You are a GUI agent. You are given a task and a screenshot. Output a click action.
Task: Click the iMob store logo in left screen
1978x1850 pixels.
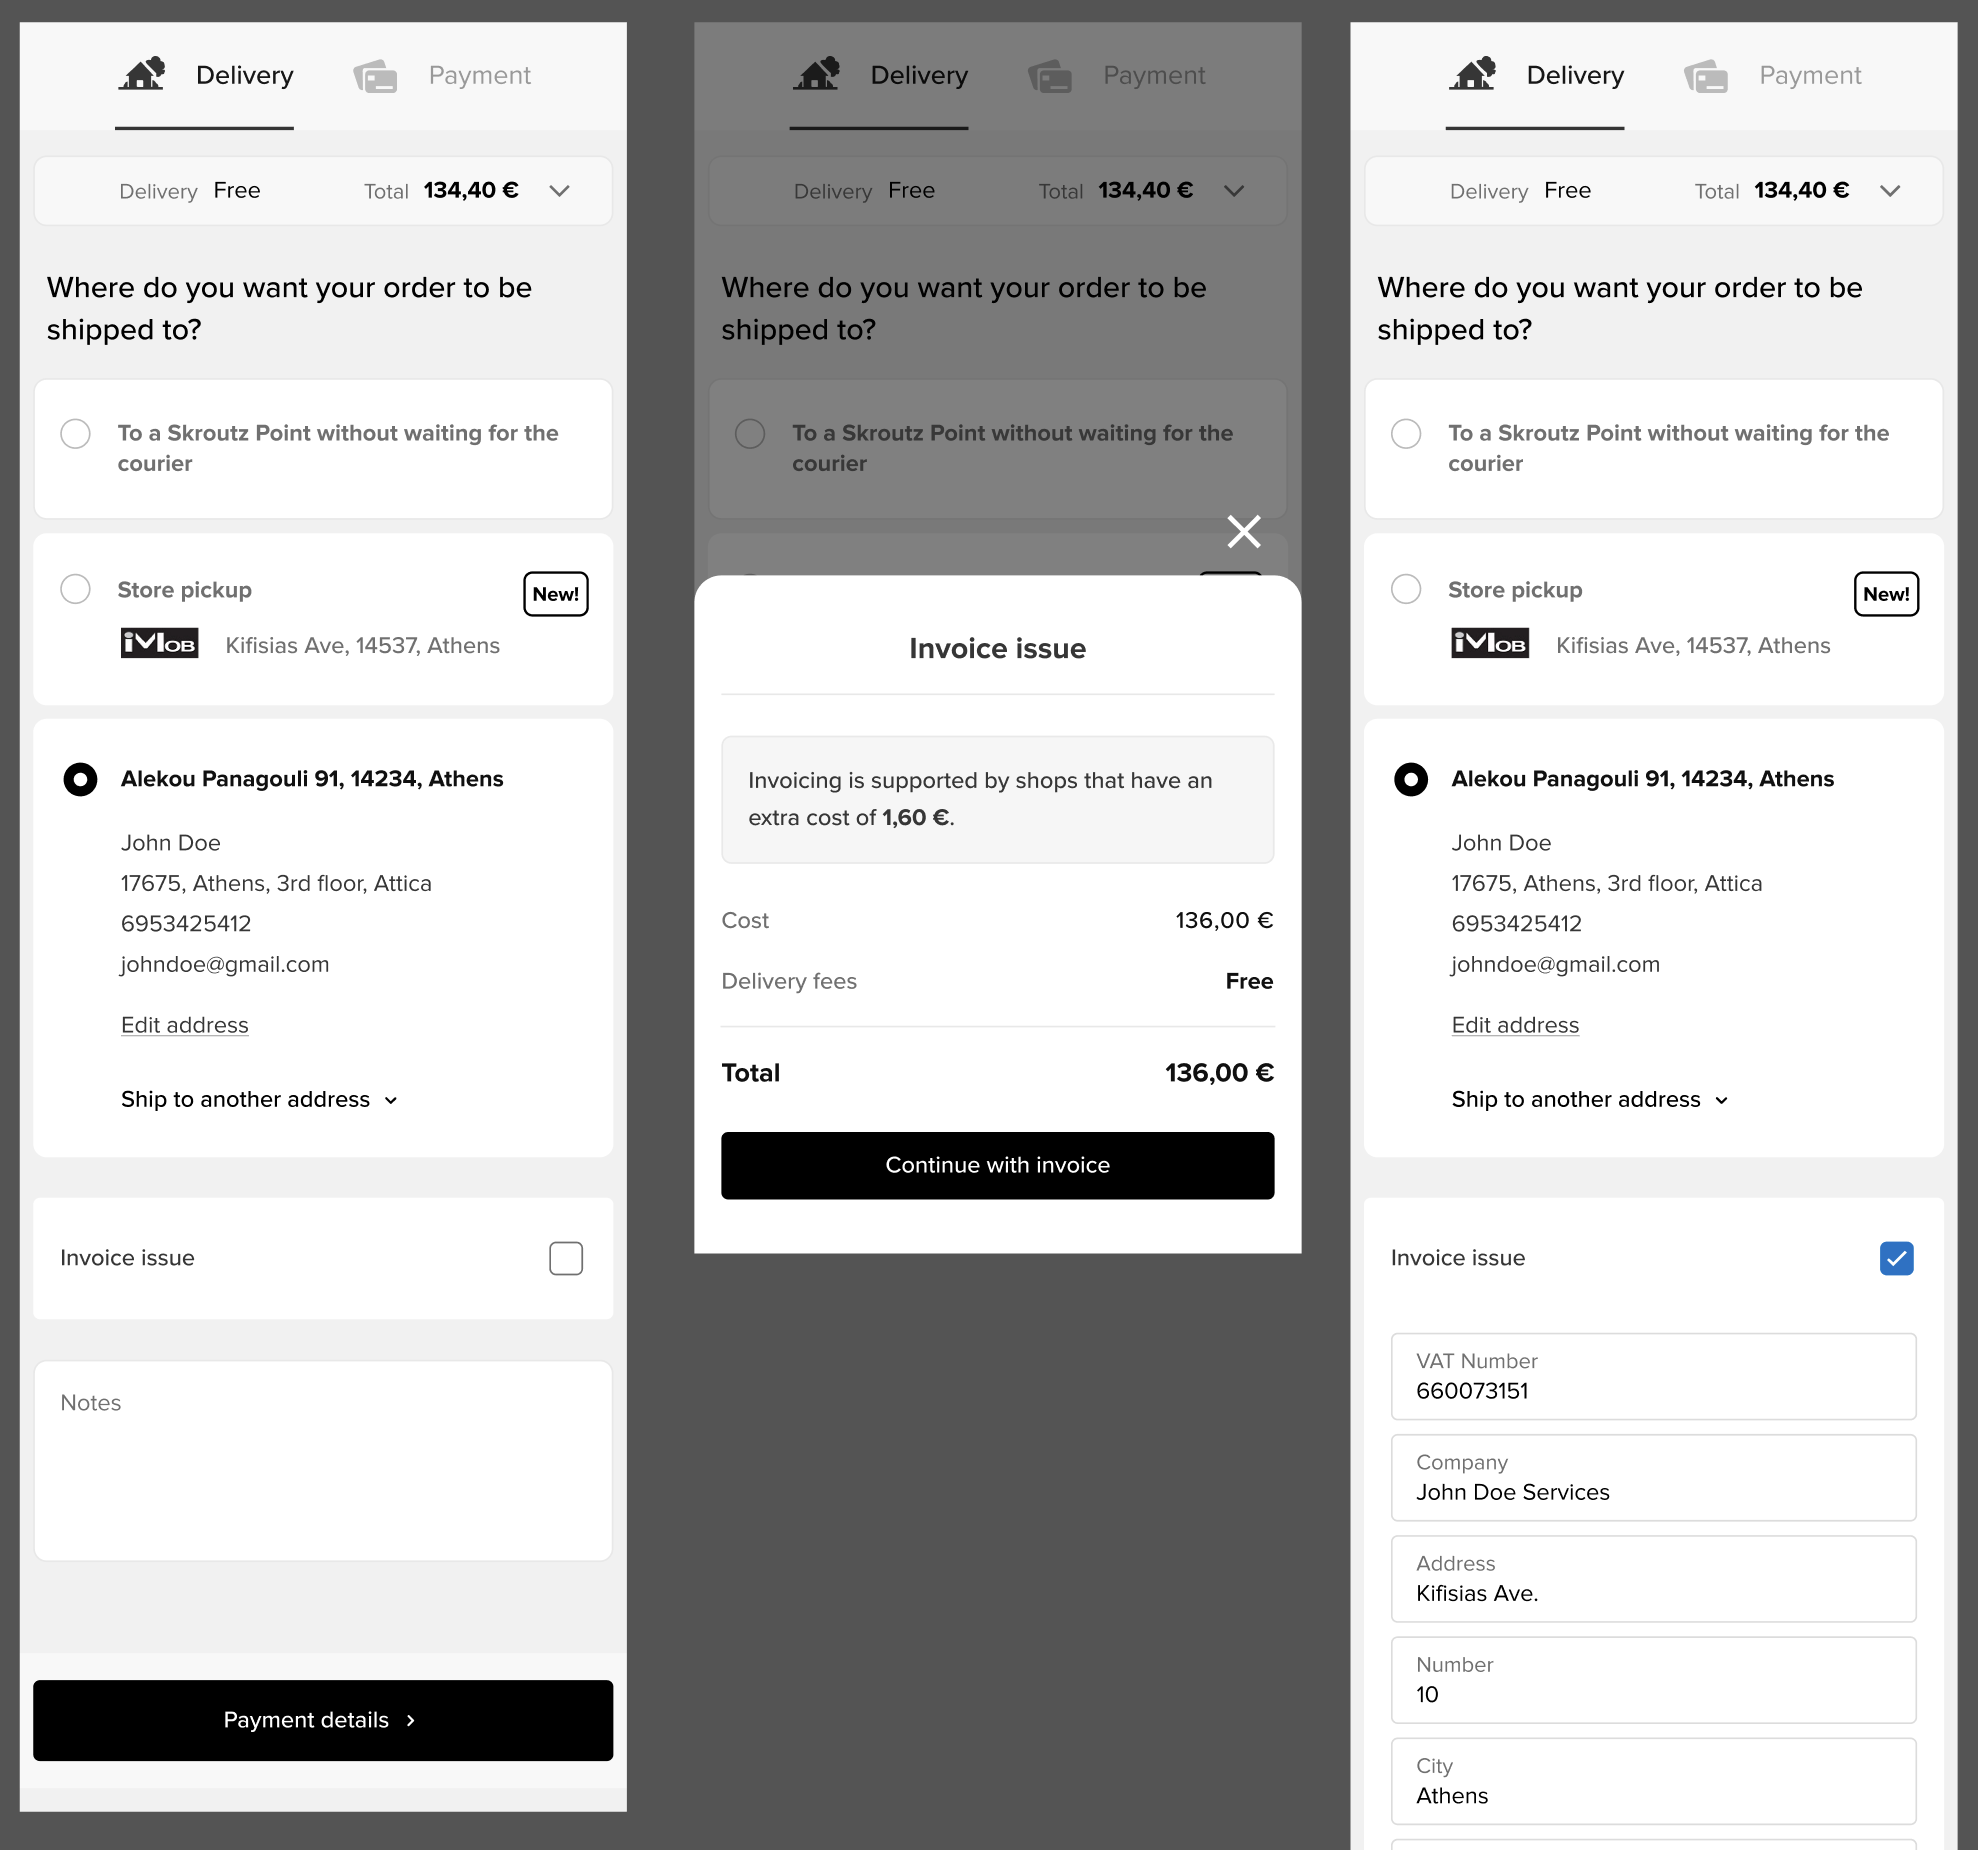pos(159,644)
